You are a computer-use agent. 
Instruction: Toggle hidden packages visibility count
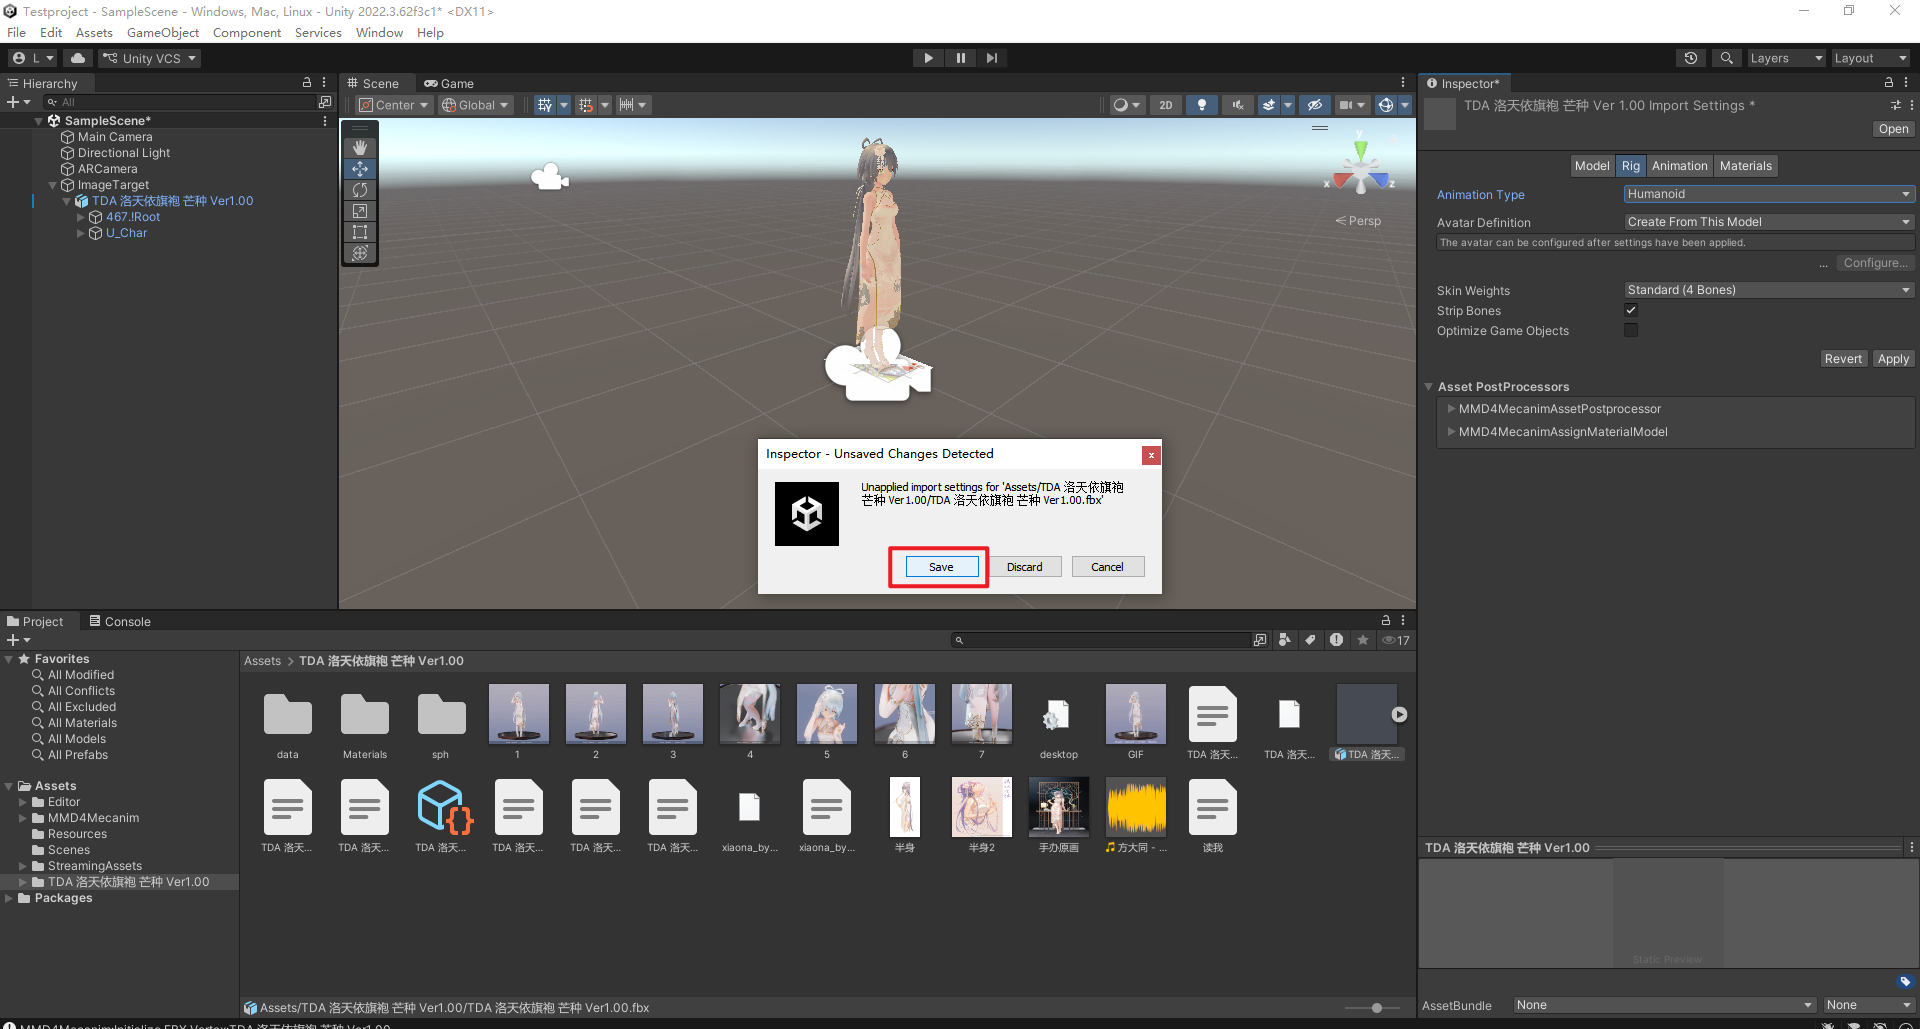point(1396,640)
